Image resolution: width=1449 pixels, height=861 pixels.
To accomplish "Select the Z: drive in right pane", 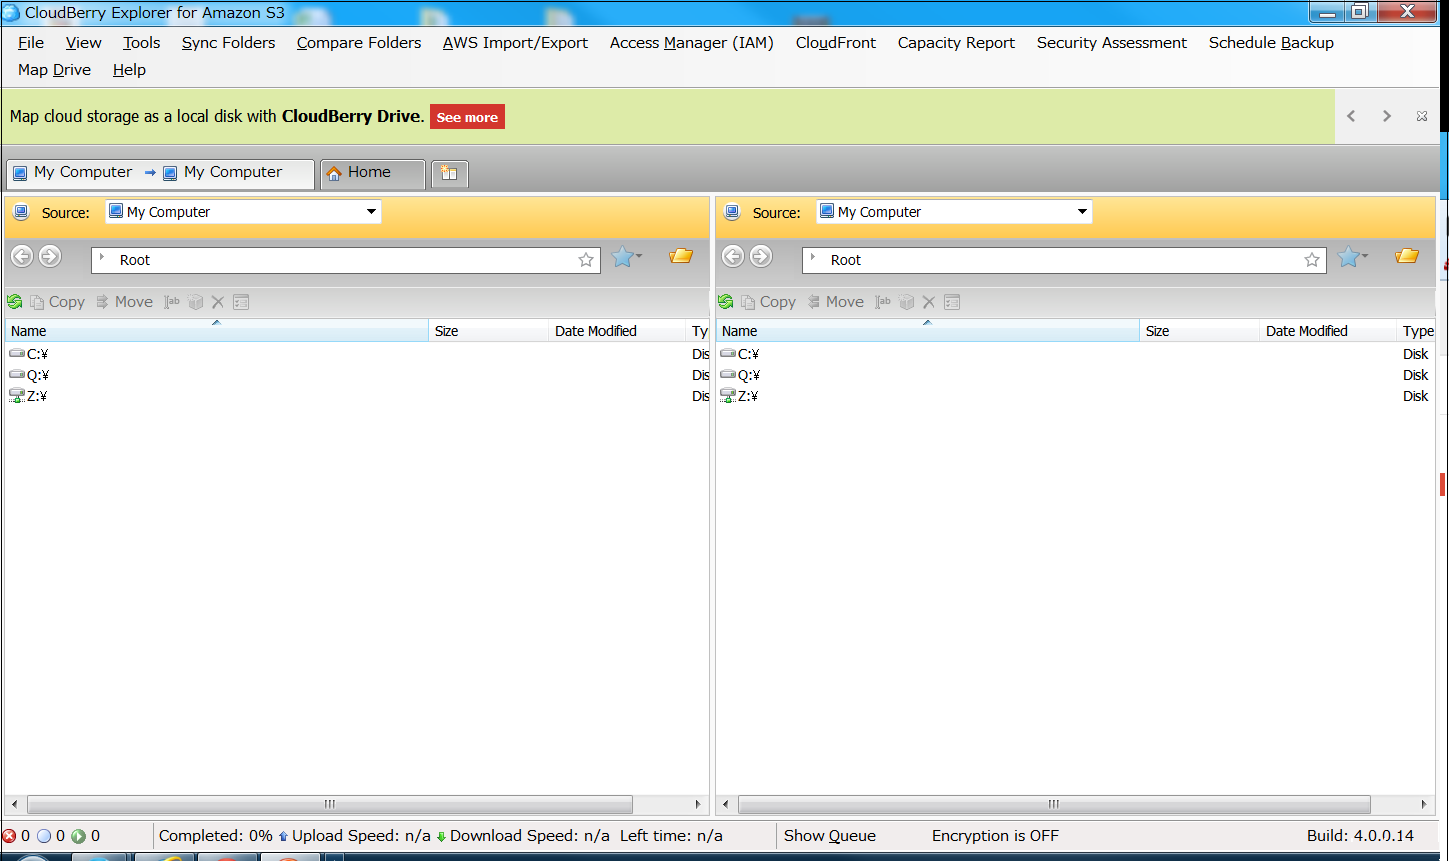I will (747, 396).
